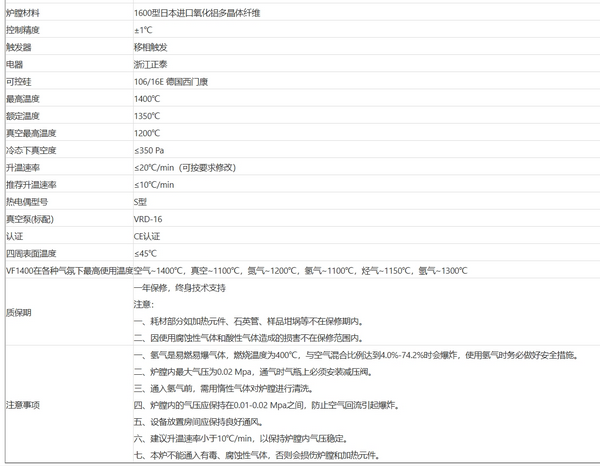Click the ≤20℃/min (可按要求修改) value
600x466 pixels.
[x=185, y=168]
